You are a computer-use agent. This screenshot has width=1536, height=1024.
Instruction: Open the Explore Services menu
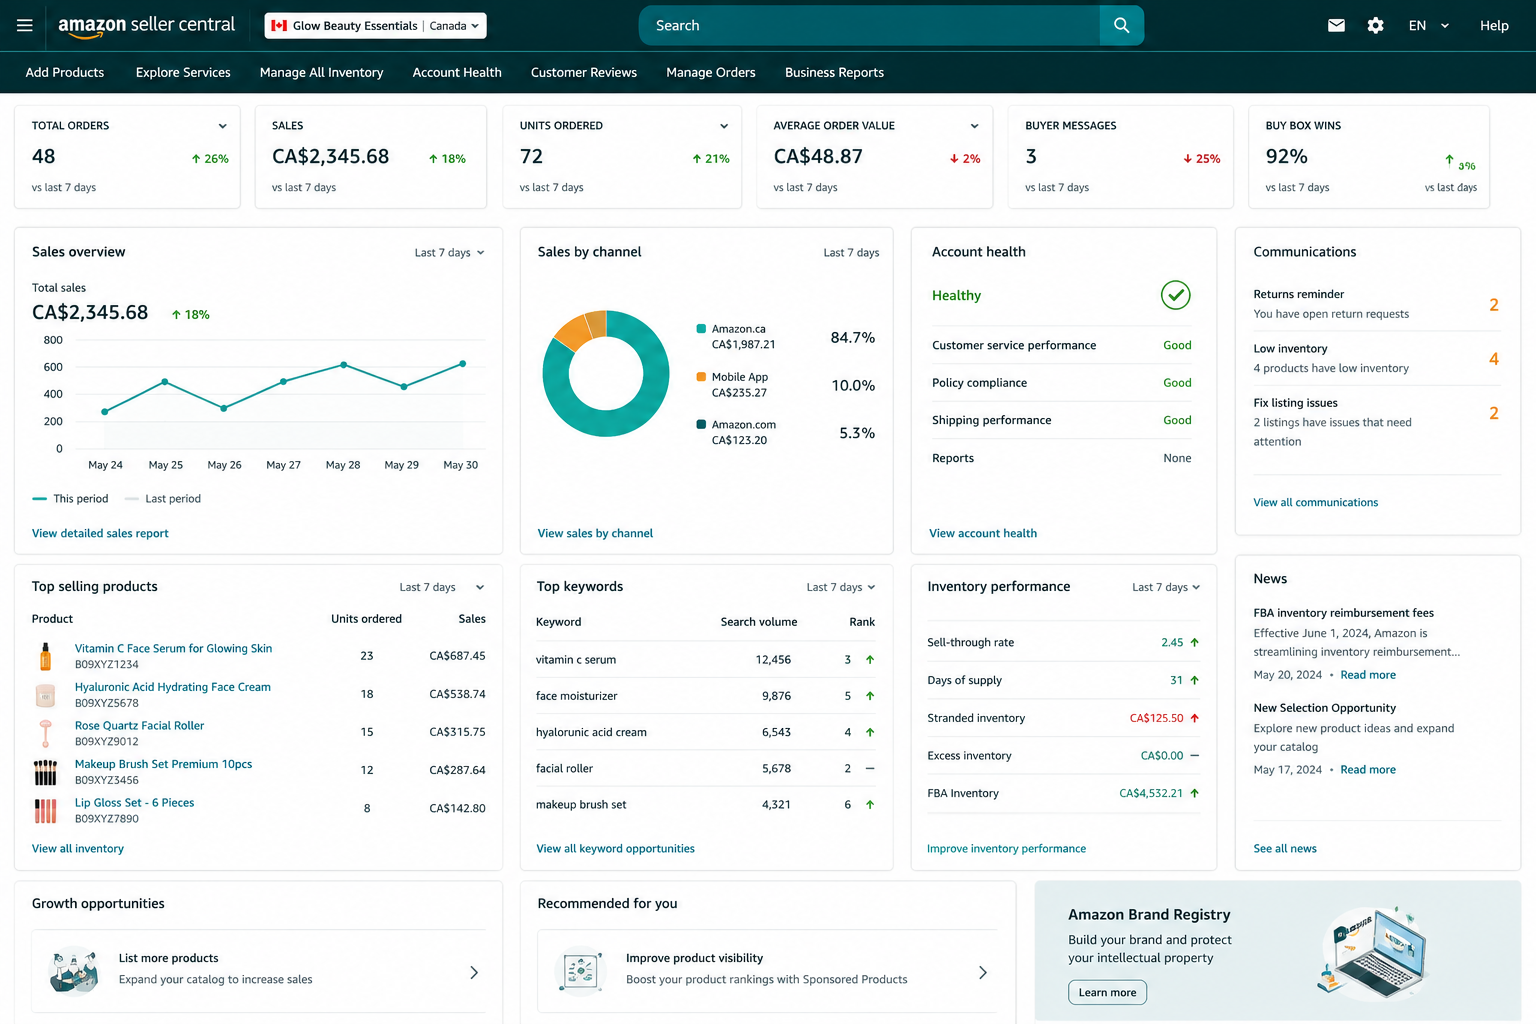click(183, 73)
